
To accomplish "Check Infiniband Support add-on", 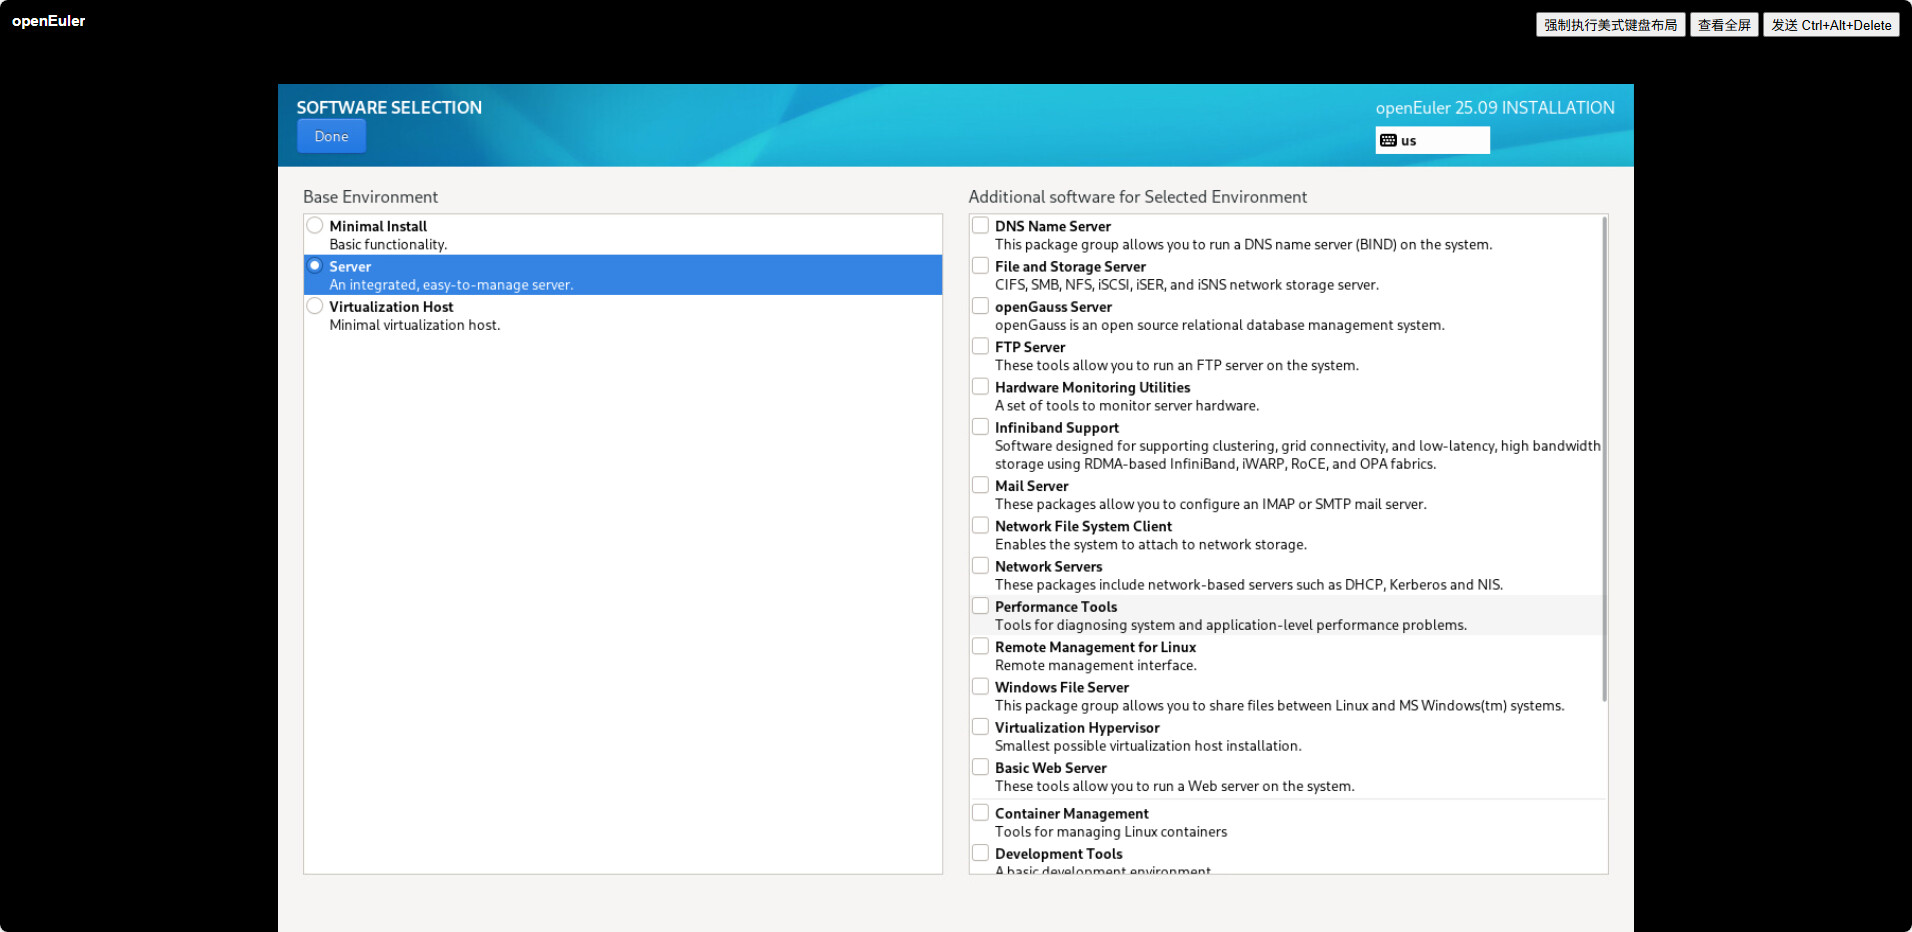I will point(981,427).
